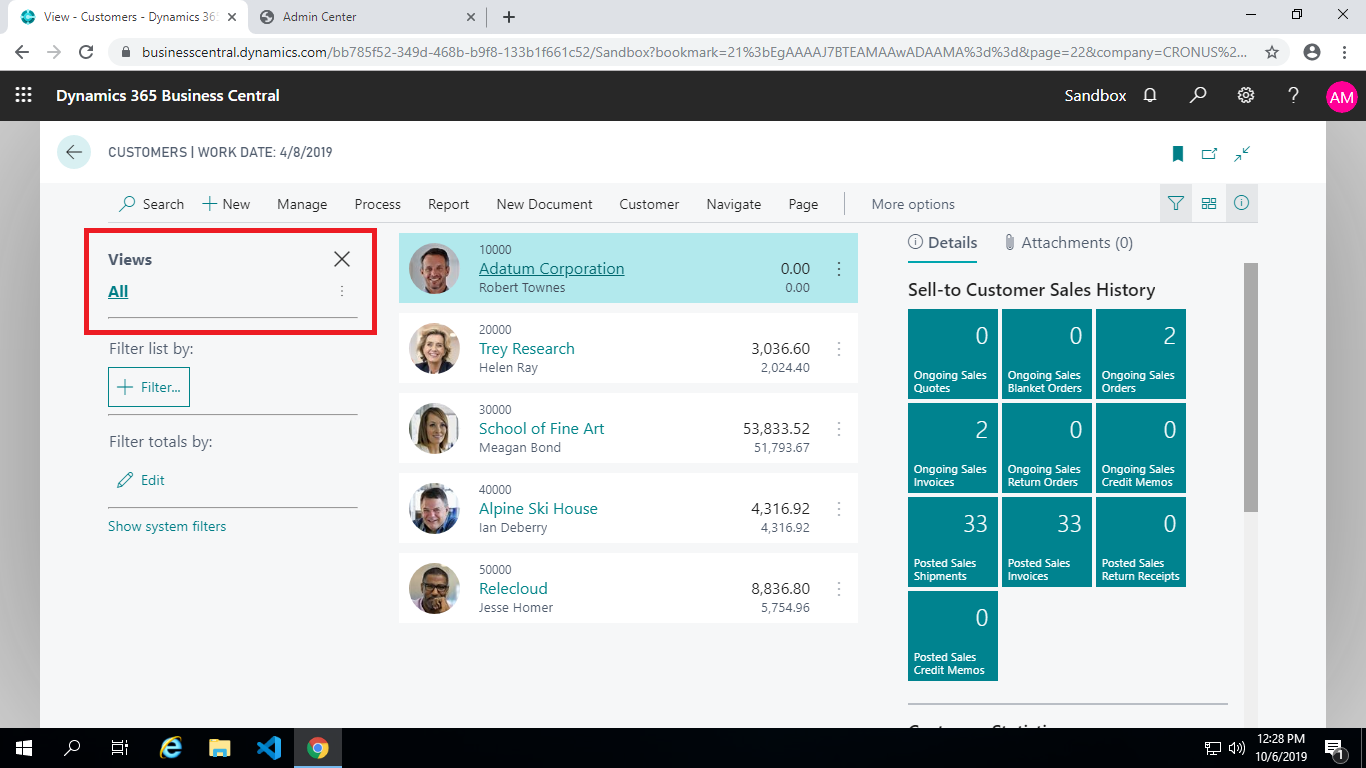The width and height of the screenshot is (1366, 768).
Task: Open Trey Research customer
Action: click(x=527, y=348)
